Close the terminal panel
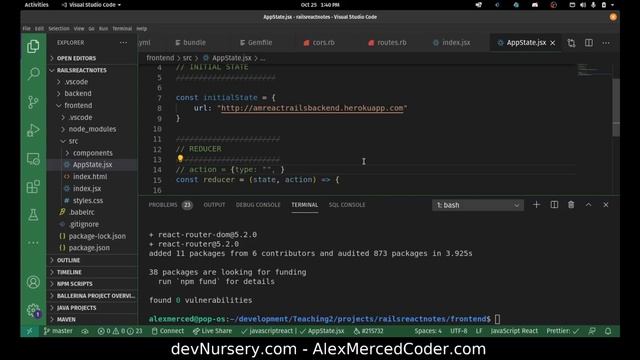 click(x=606, y=204)
